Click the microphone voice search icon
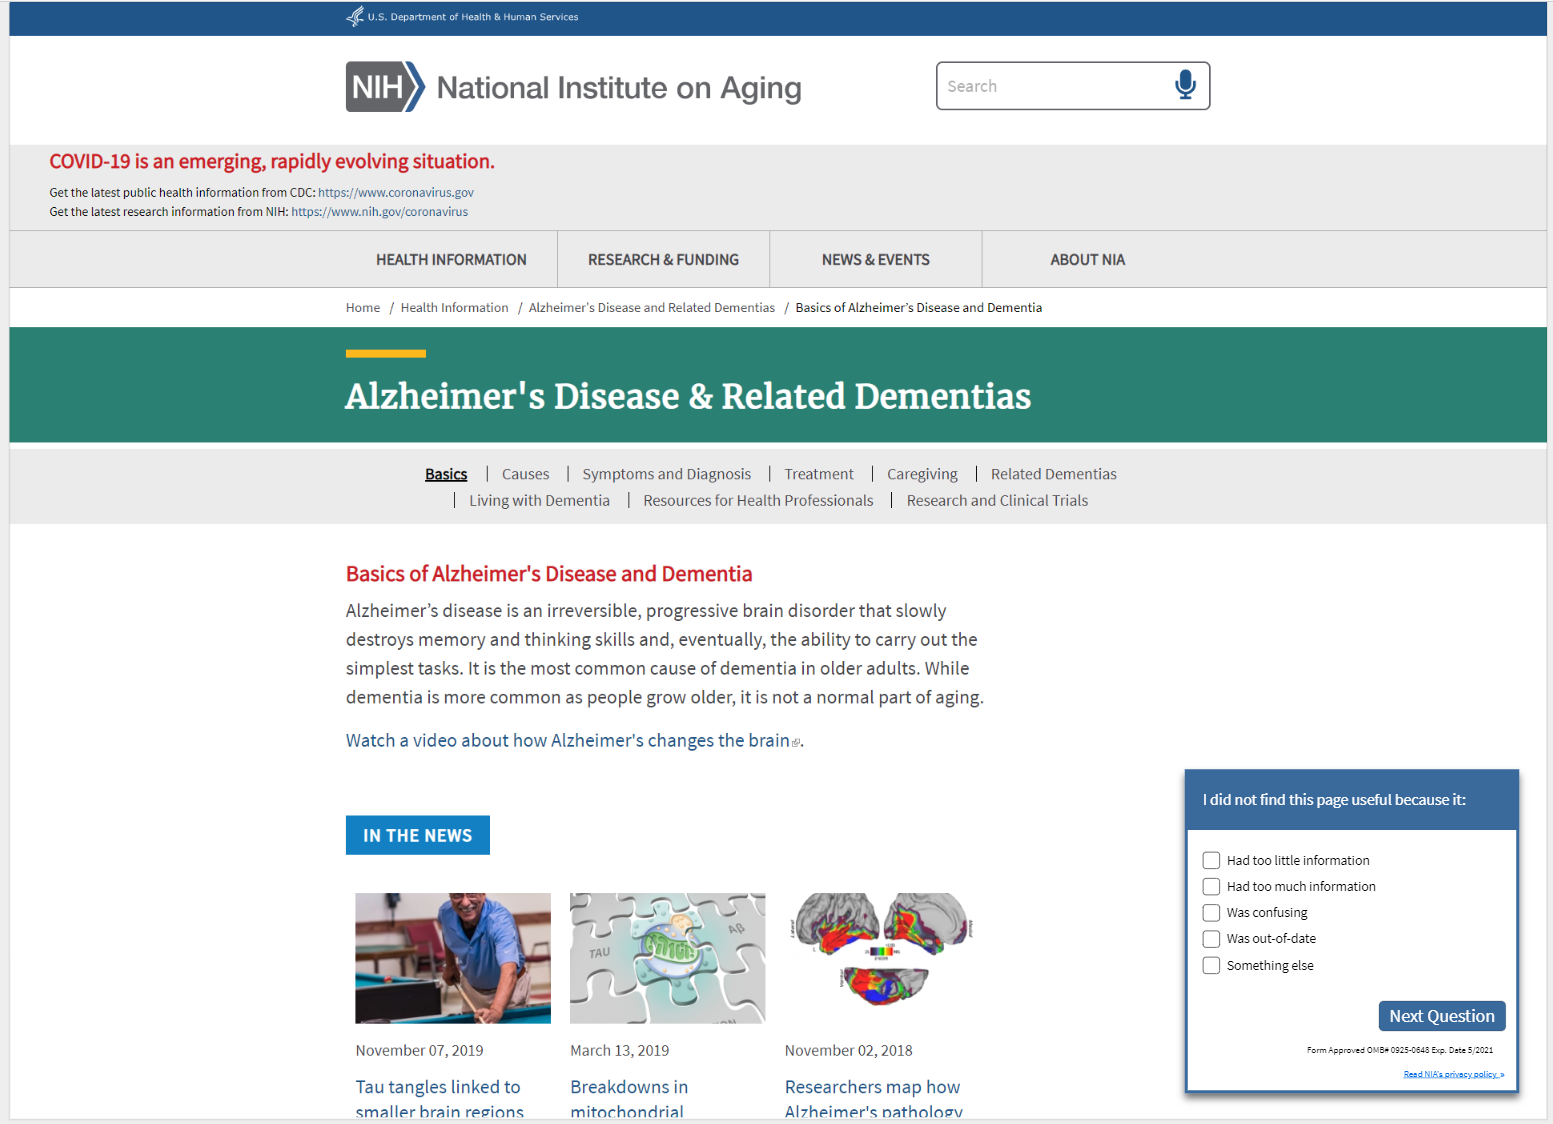The image size is (1553, 1124). click(1185, 85)
